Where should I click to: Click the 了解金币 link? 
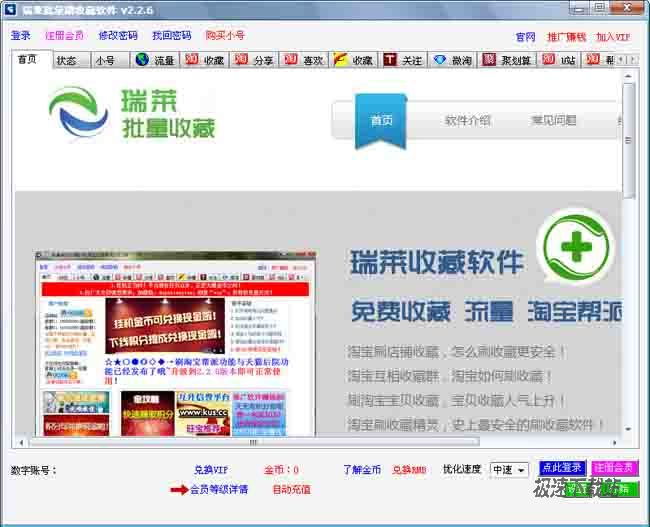click(x=362, y=470)
